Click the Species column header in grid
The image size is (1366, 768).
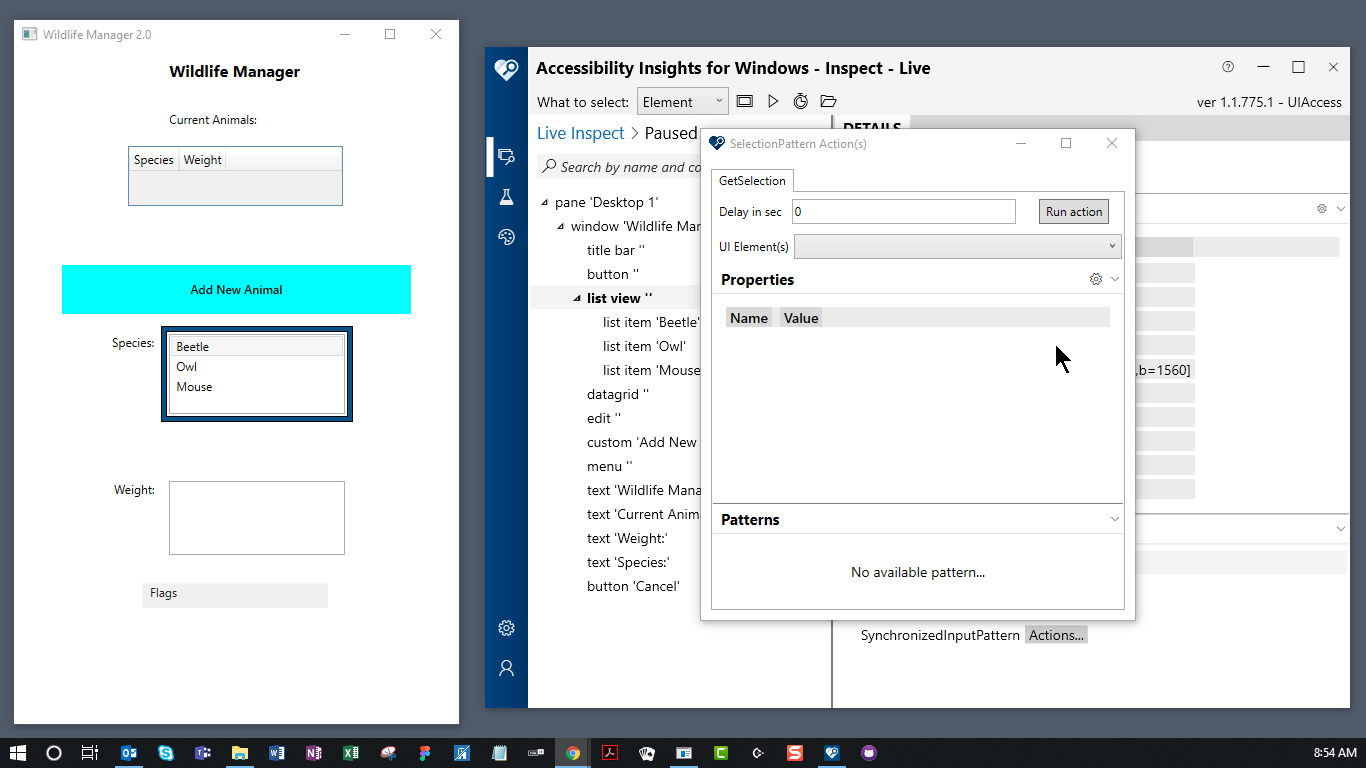point(154,160)
